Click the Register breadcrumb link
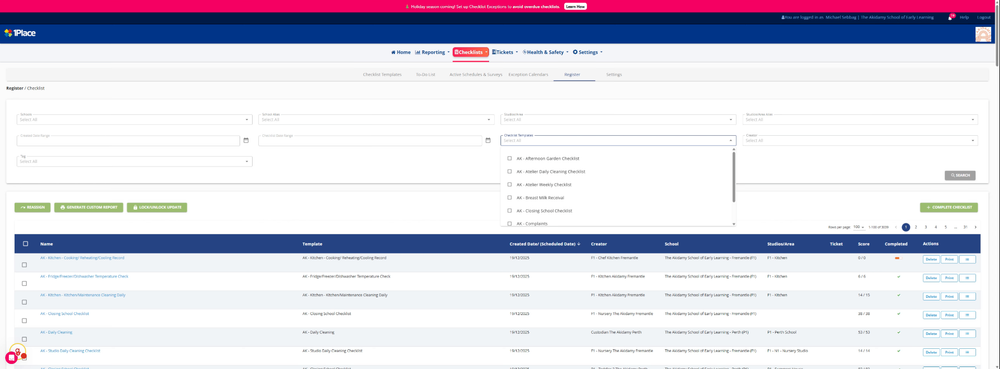1000x369 pixels. (15, 88)
